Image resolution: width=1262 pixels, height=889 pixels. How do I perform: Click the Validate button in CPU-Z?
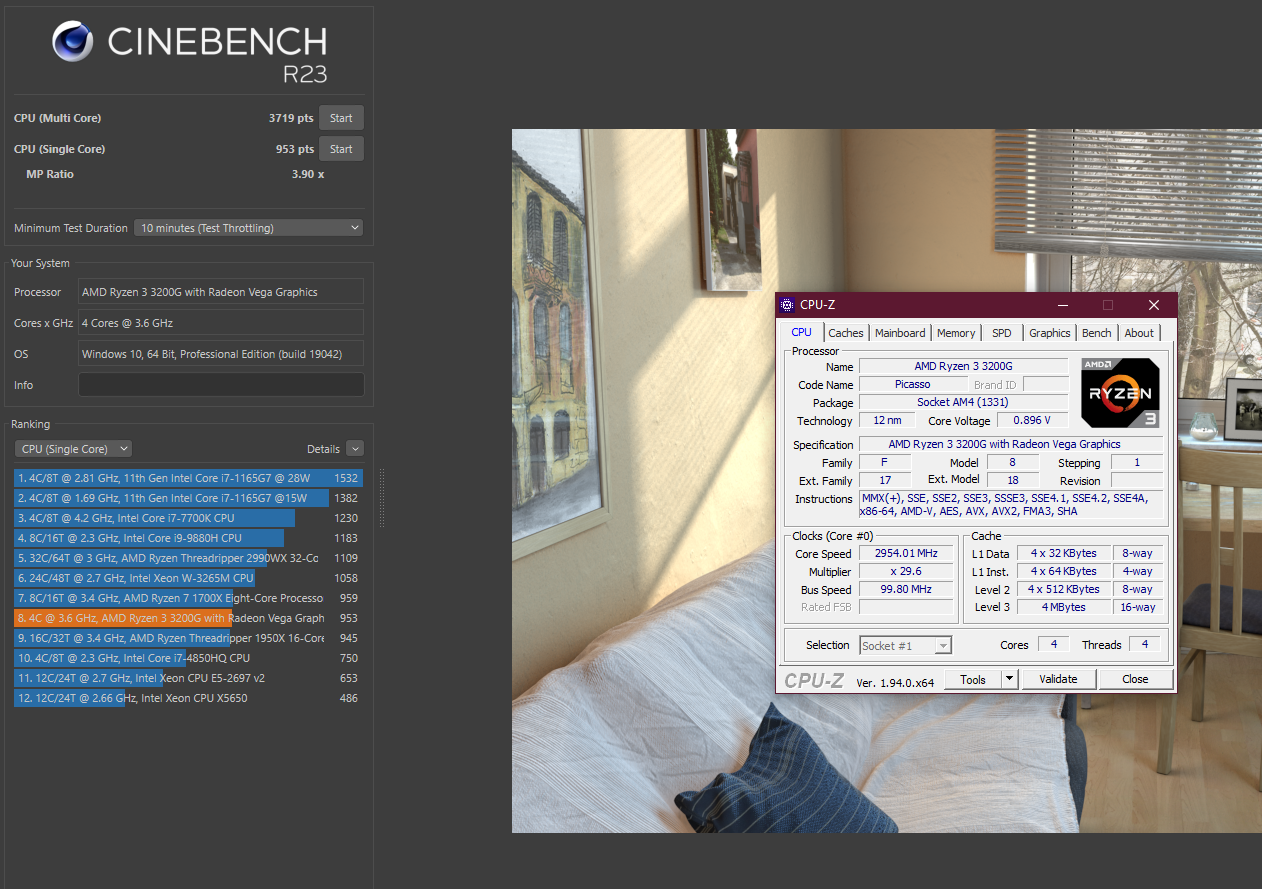[1058, 679]
